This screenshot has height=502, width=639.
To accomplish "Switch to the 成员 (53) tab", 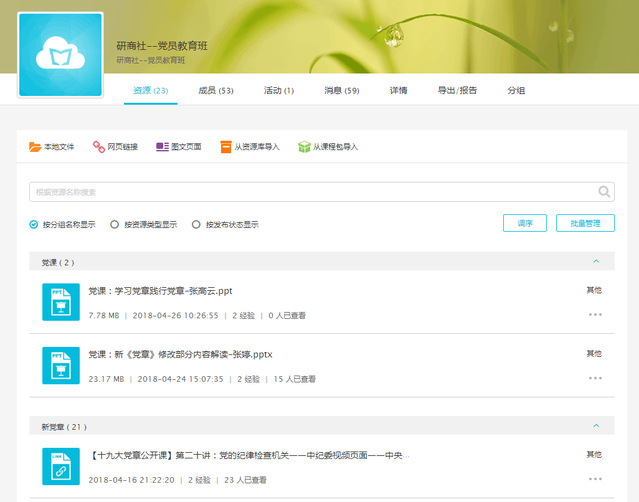I will coord(215,90).
